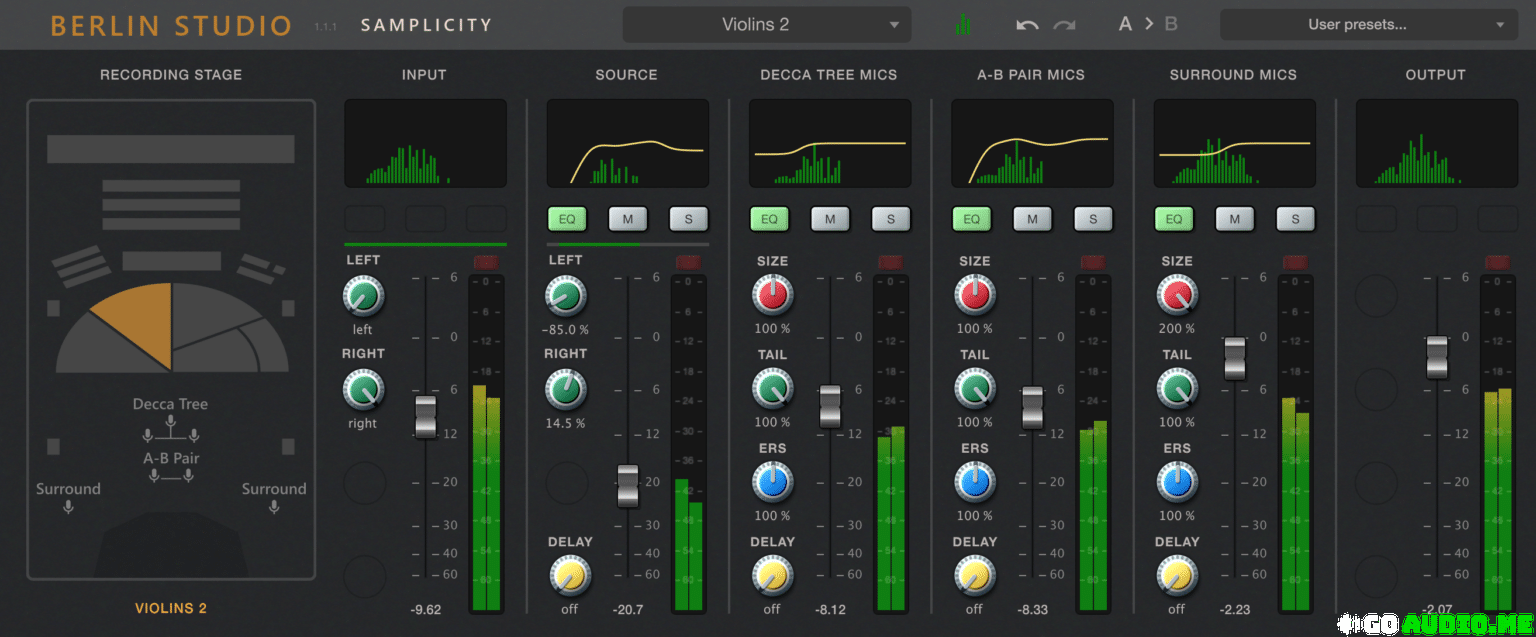This screenshot has height=637, width=1536.
Task: Mute the Decca Tree Mics channel
Action: (x=830, y=219)
